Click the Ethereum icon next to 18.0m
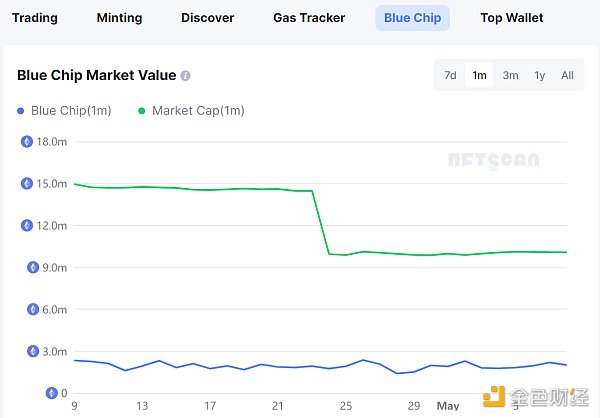This screenshot has width=600, height=418. pos(27,142)
